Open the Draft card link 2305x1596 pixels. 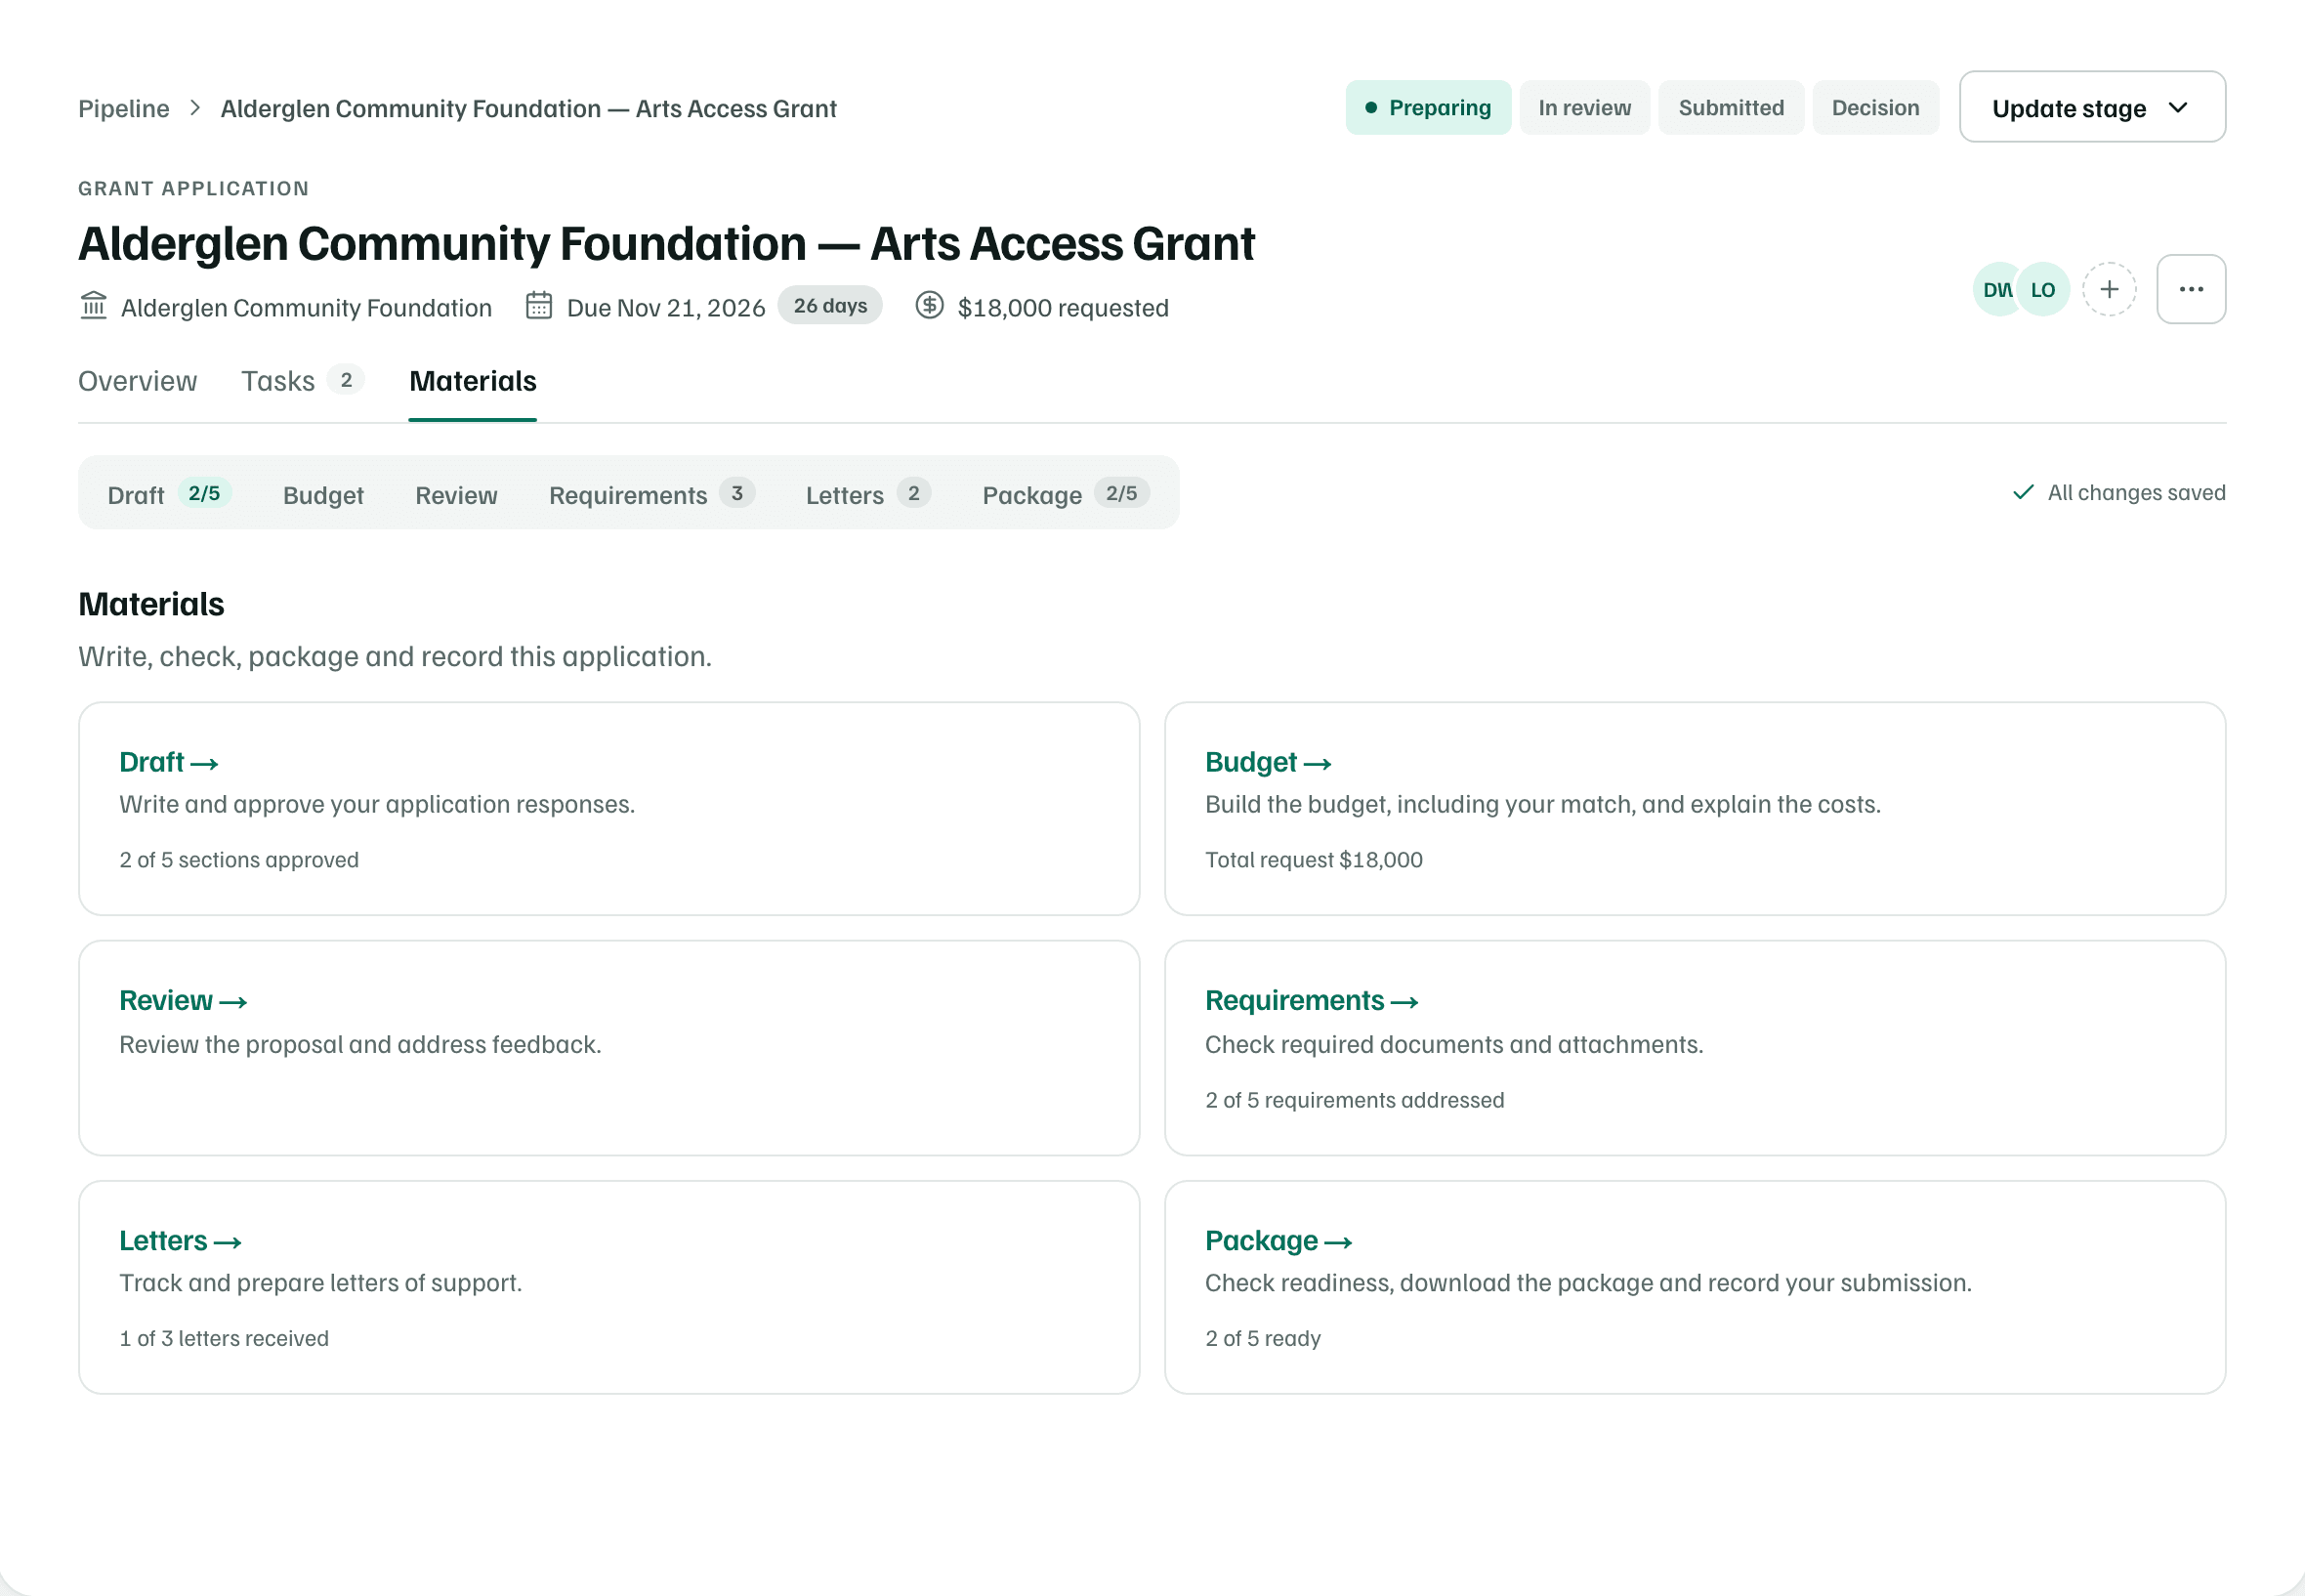coord(168,762)
